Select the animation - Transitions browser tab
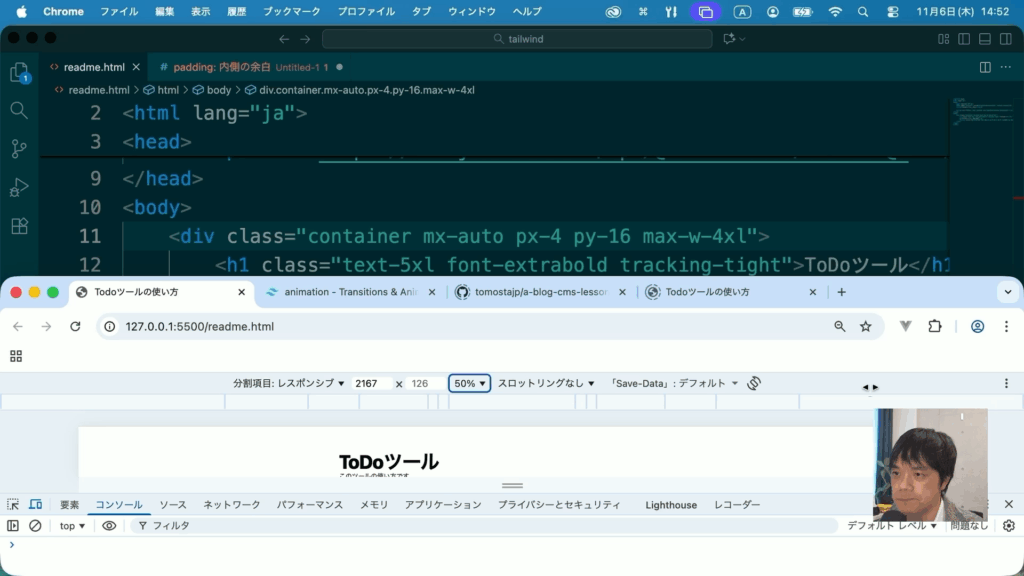This screenshot has width=1024, height=576. 351,292
